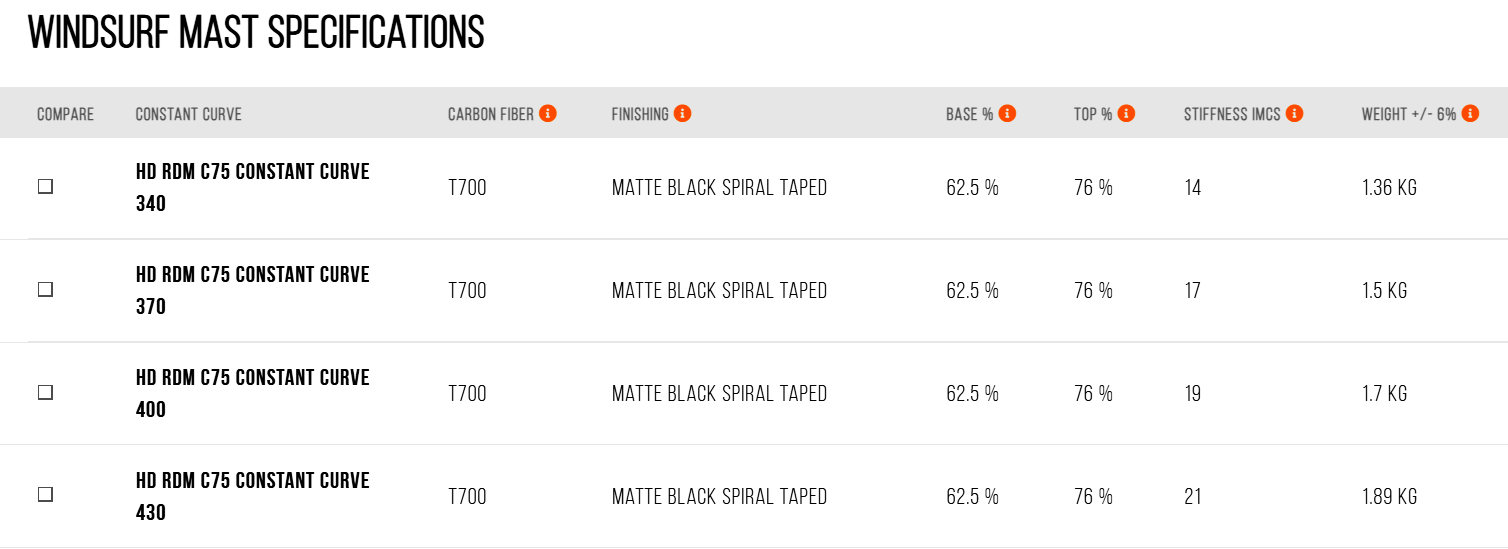Open HD RDM C75 Constant Curve 370 link
The height and width of the screenshot is (549, 1508).
[x=253, y=290]
